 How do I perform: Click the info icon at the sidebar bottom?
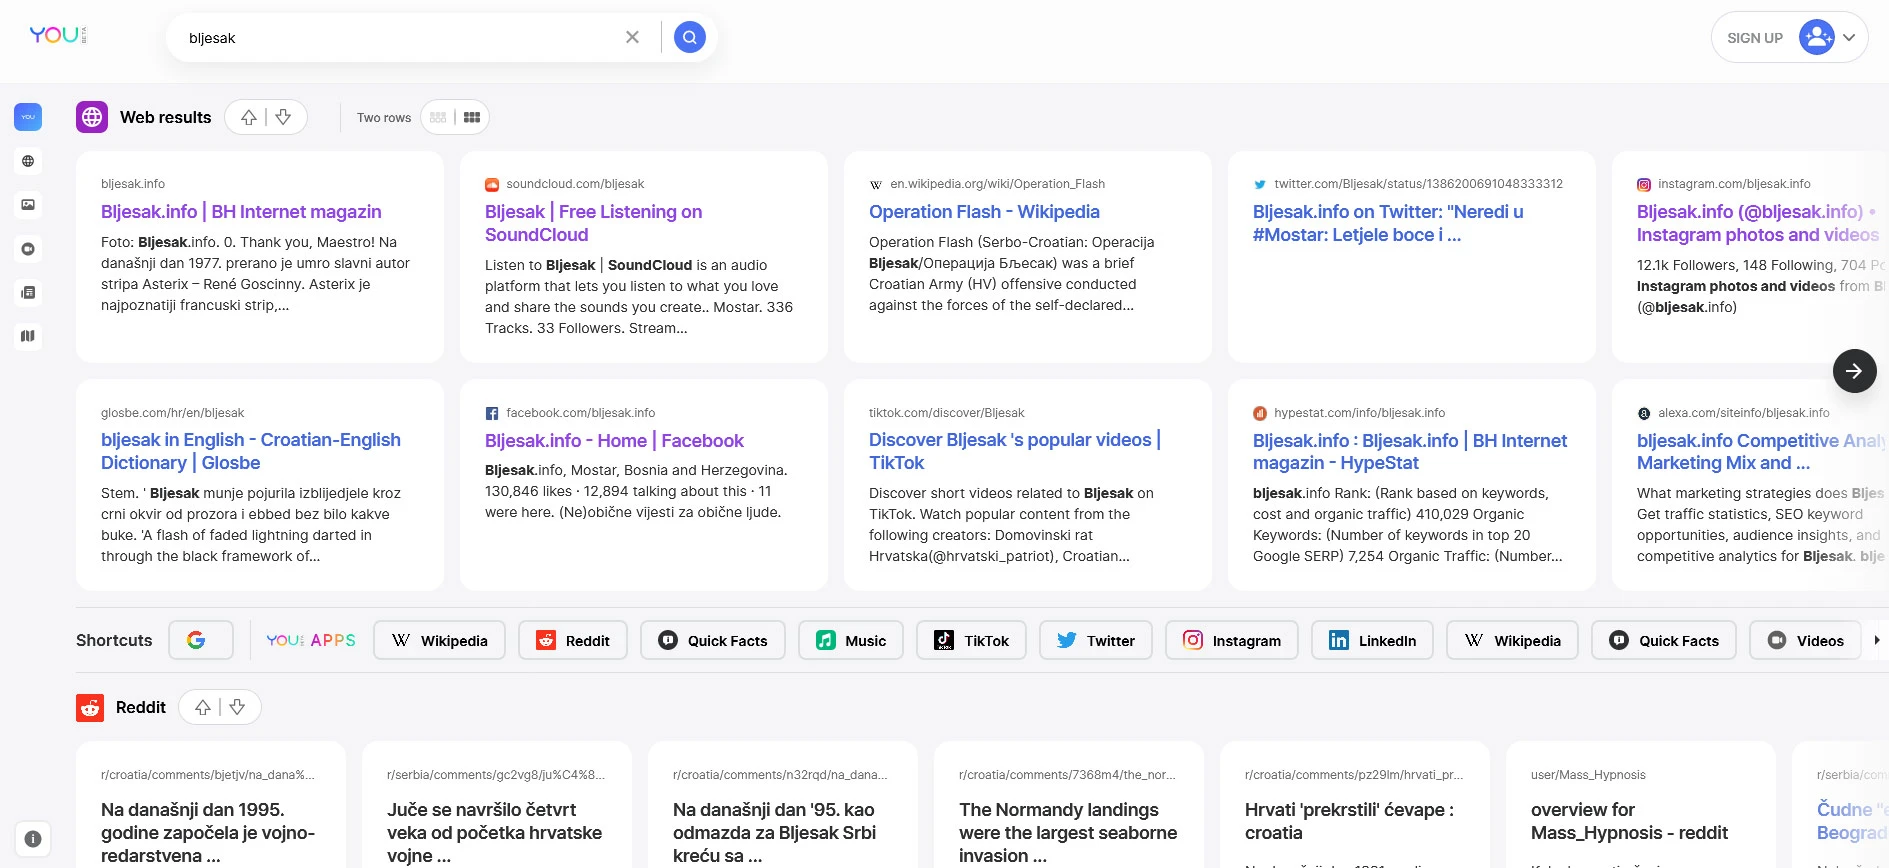[x=33, y=839]
